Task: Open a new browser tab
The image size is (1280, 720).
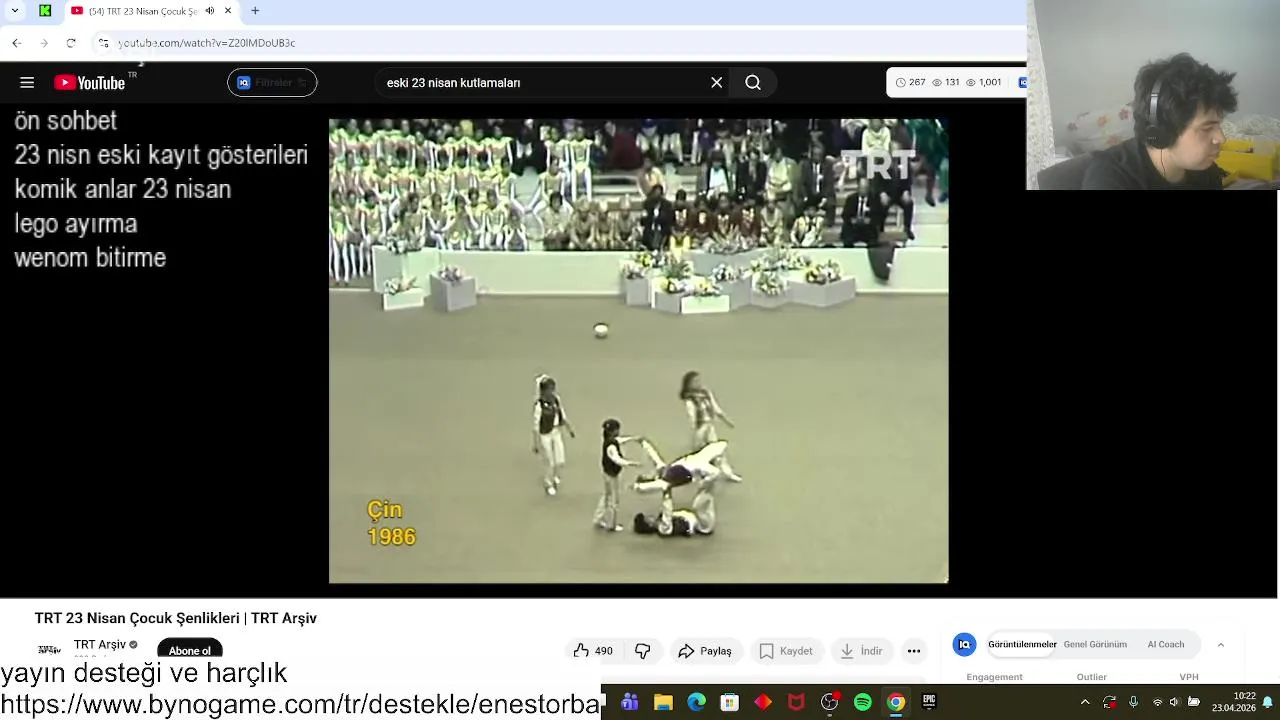Action: click(x=255, y=11)
